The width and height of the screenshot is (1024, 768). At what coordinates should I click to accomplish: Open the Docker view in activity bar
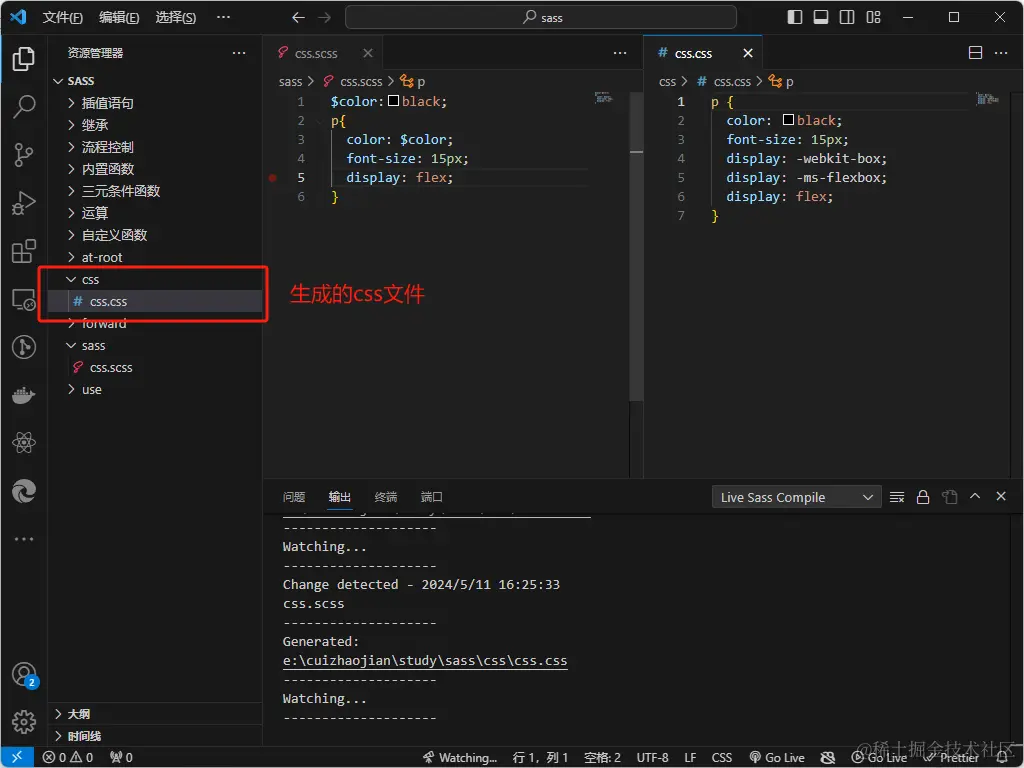[x=24, y=395]
